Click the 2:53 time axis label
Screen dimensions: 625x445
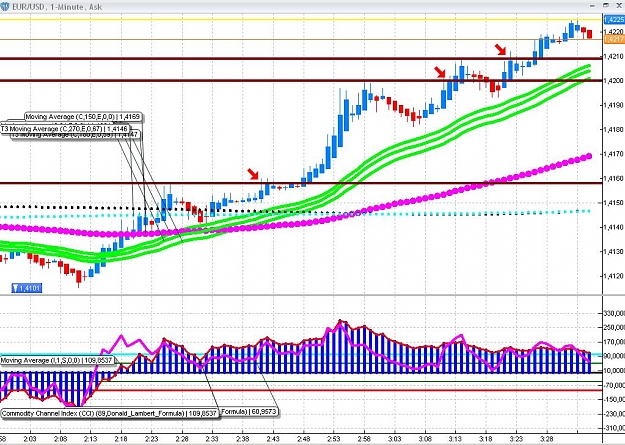[x=334, y=439]
